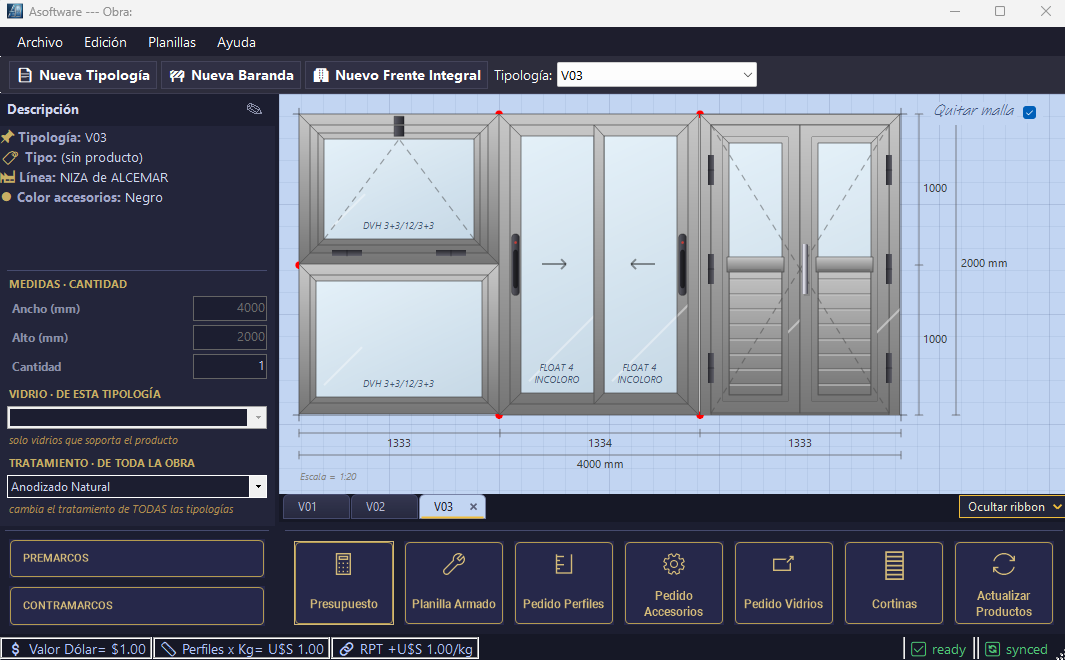Create a Nuevo Frente Integral
The image size is (1065, 660).
point(397,75)
